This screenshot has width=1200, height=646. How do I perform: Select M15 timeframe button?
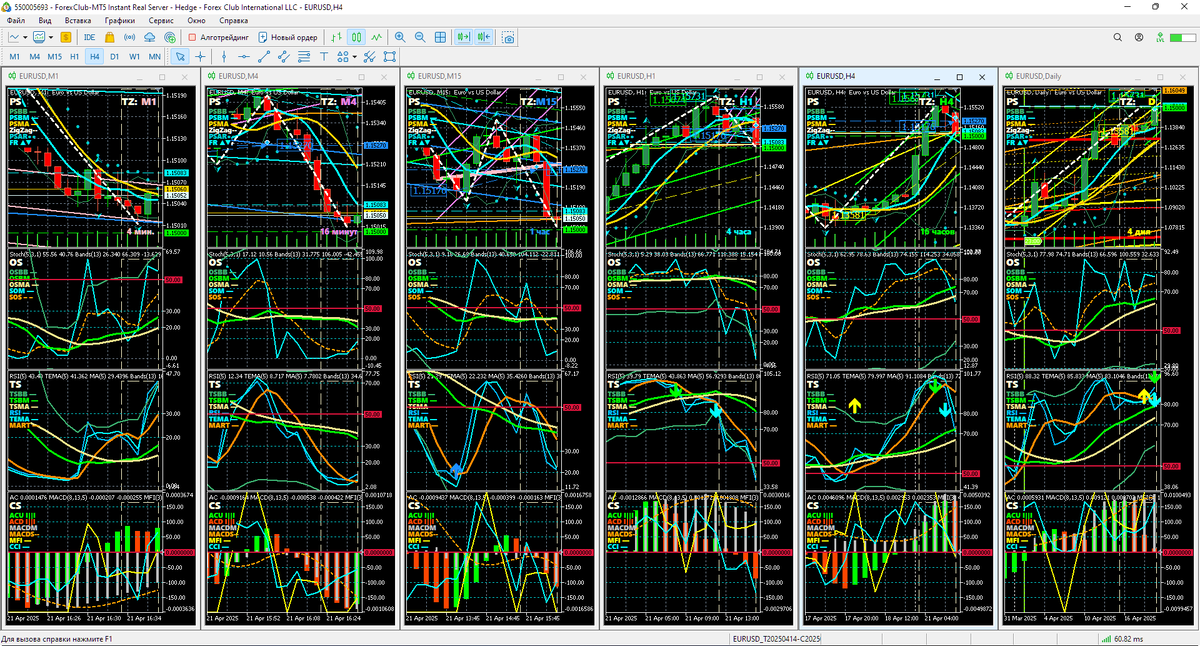click(55, 57)
